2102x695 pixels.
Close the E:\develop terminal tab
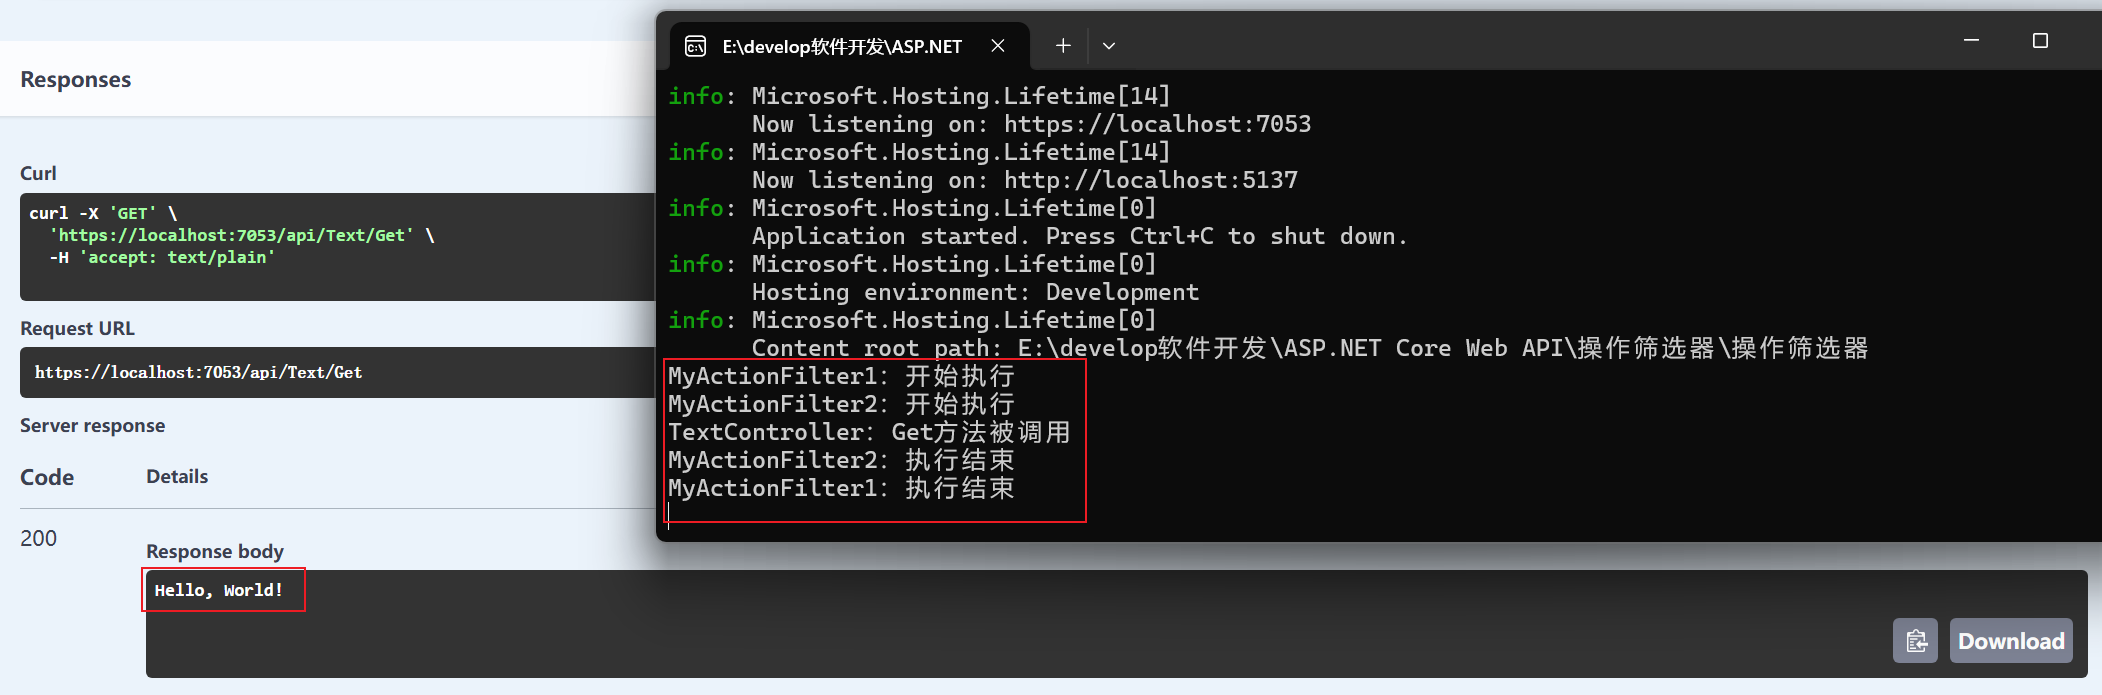tap(997, 46)
